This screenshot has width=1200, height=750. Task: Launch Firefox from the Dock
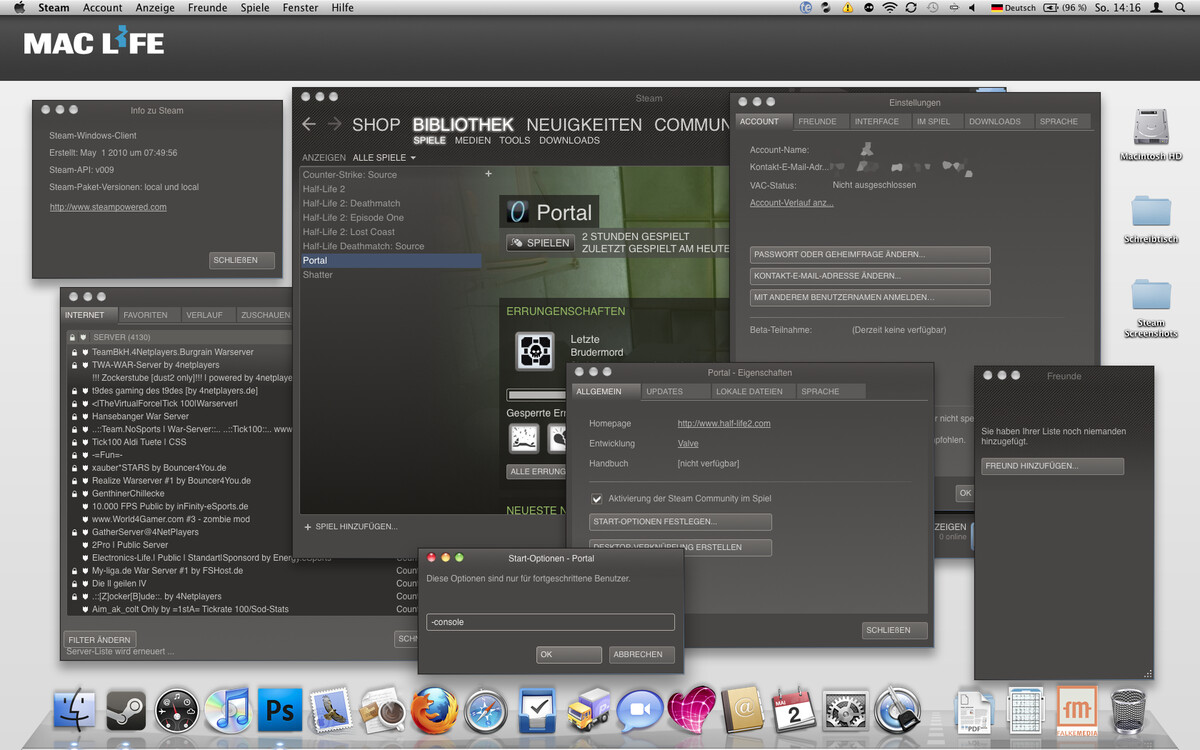[x=435, y=710]
